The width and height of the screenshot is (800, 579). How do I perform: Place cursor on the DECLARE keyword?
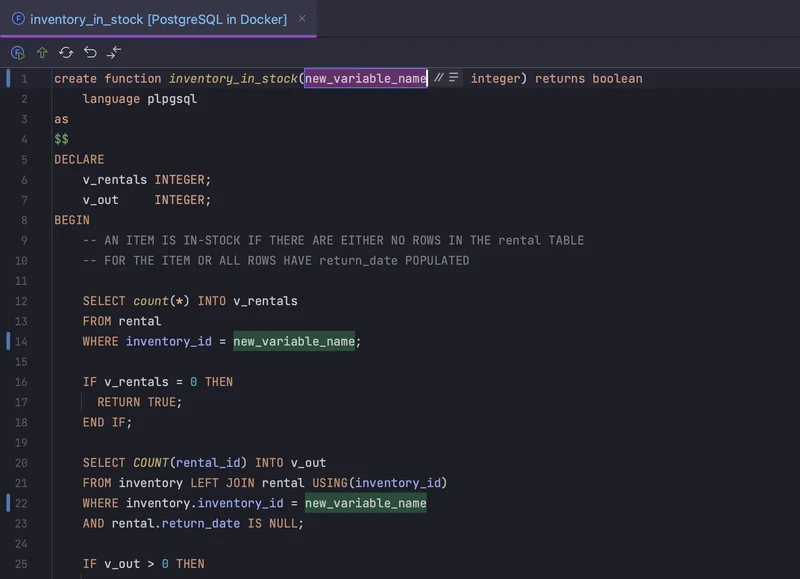[79, 159]
